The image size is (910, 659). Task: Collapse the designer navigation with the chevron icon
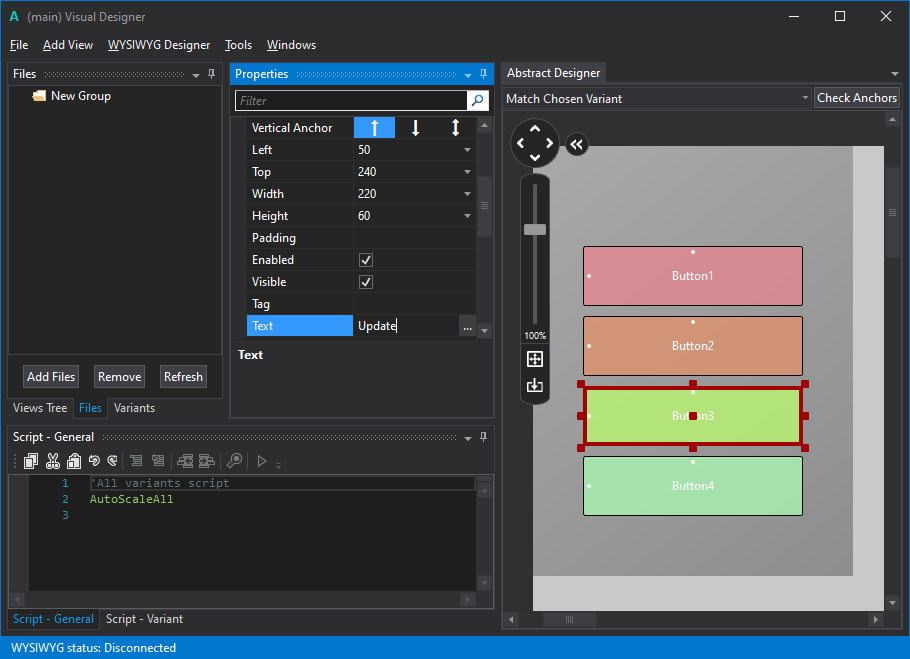click(x=577, y=144)
